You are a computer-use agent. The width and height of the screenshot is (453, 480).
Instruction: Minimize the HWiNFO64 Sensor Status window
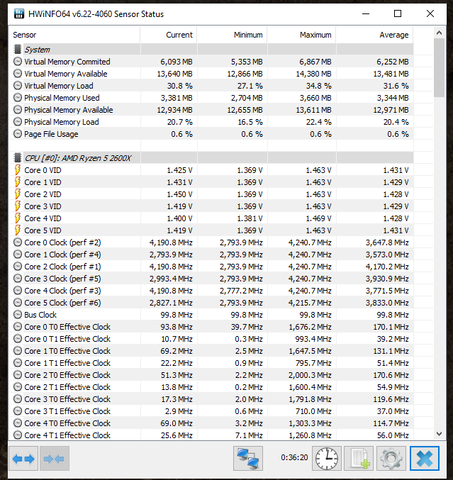366,14
